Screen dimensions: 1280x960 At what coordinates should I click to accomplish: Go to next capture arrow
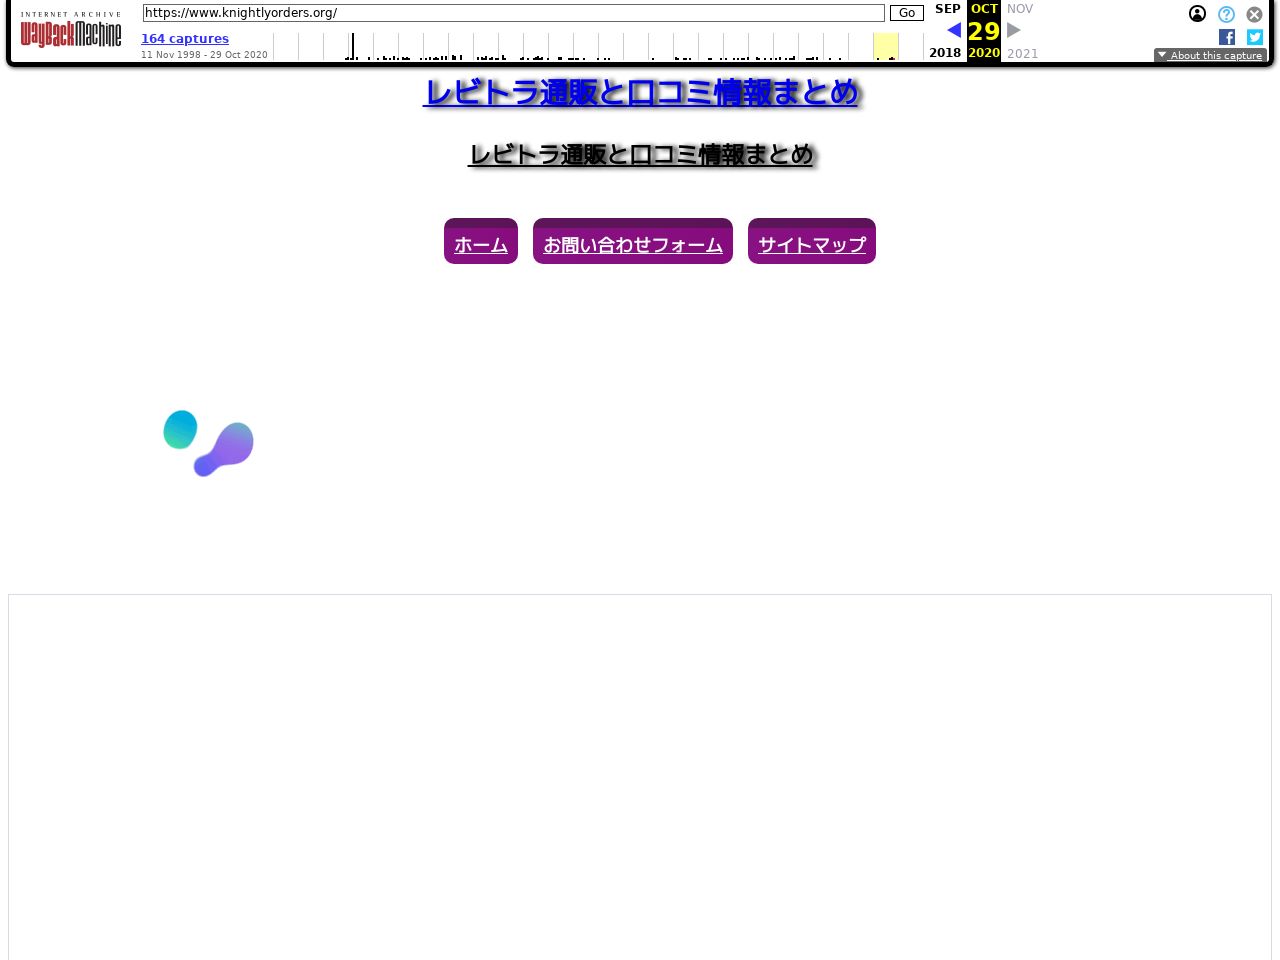[x=1014, y=30]
